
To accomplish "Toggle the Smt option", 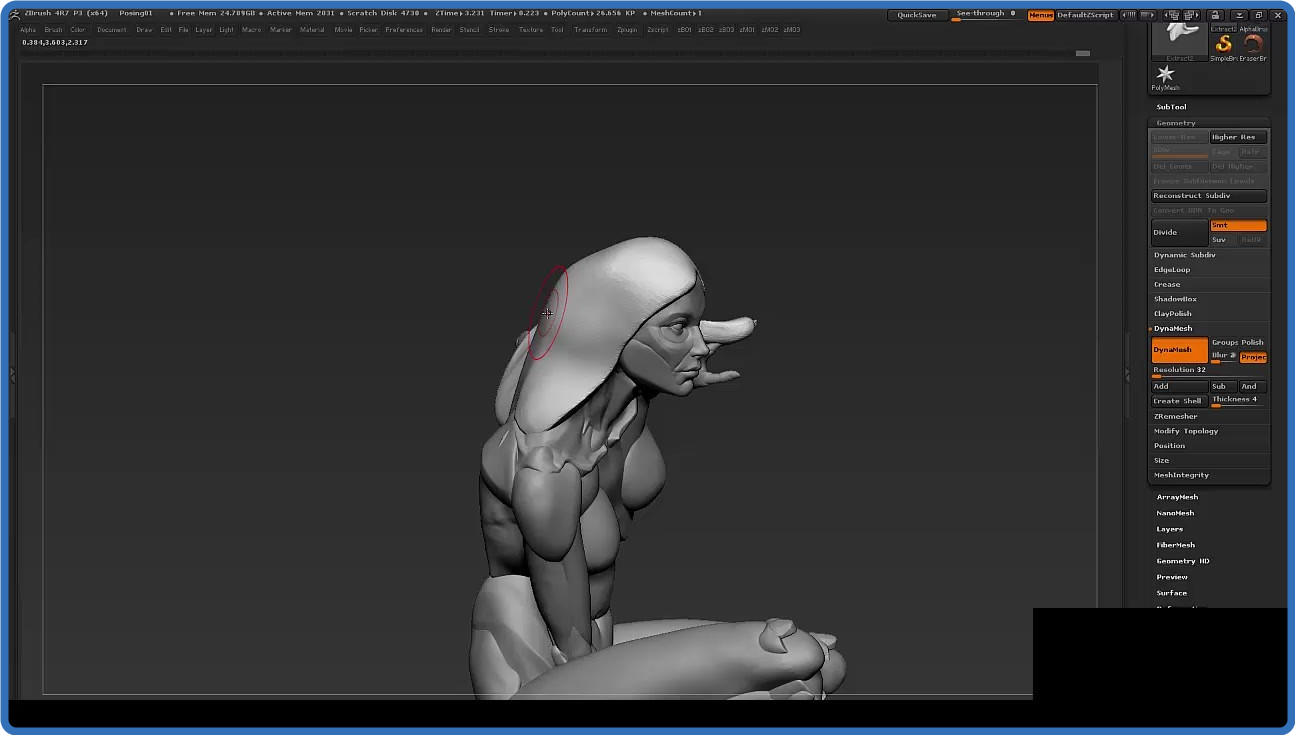I will click(x=1238, y=225).
